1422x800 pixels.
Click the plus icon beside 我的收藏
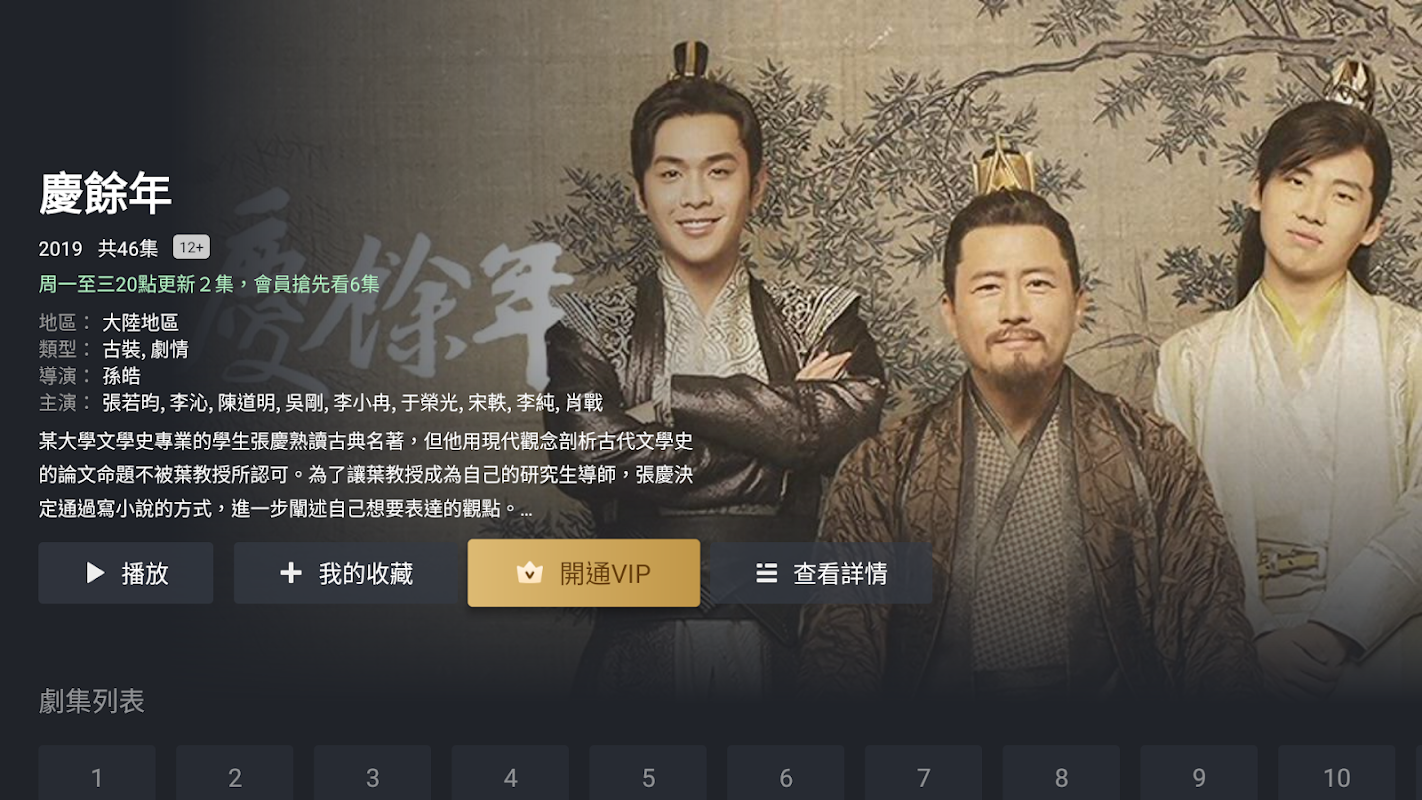[291, 573]
